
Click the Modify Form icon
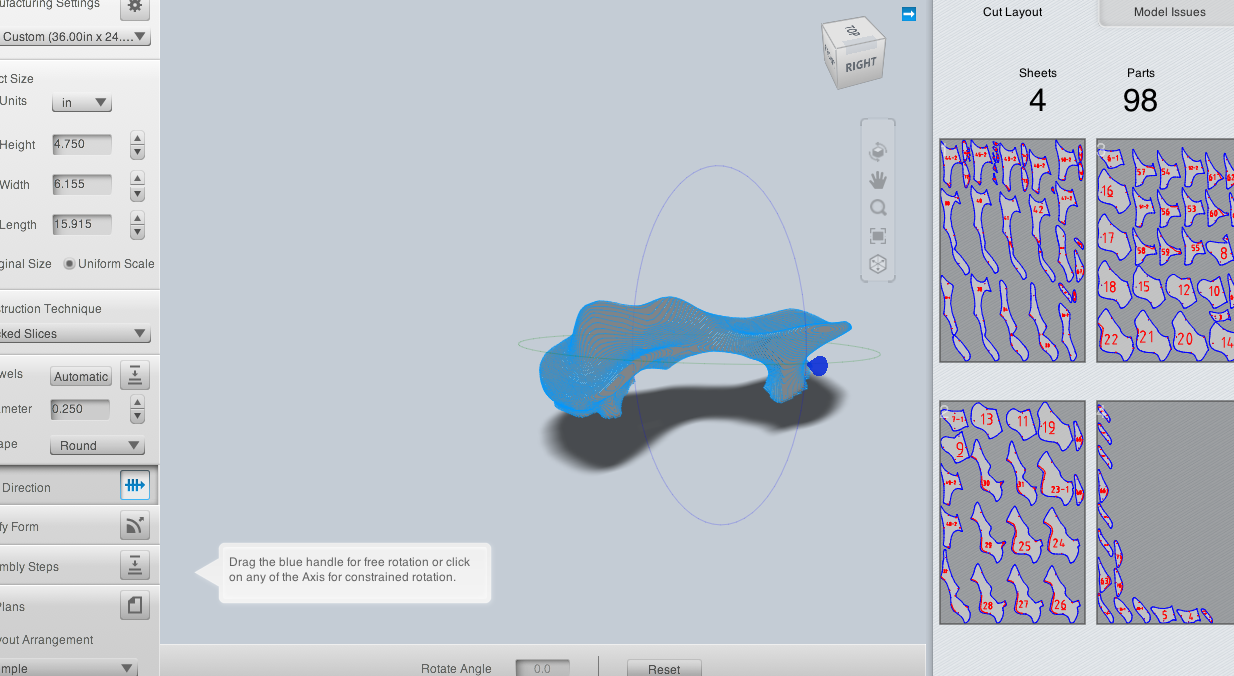point(135,526)
